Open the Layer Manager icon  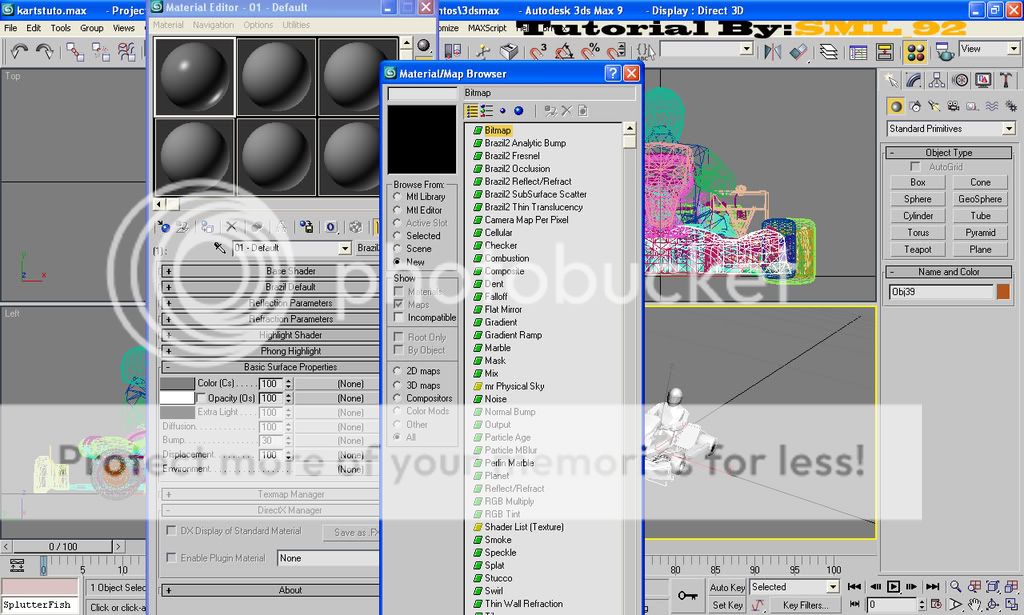pyautogui.click(x=828, y=52)
